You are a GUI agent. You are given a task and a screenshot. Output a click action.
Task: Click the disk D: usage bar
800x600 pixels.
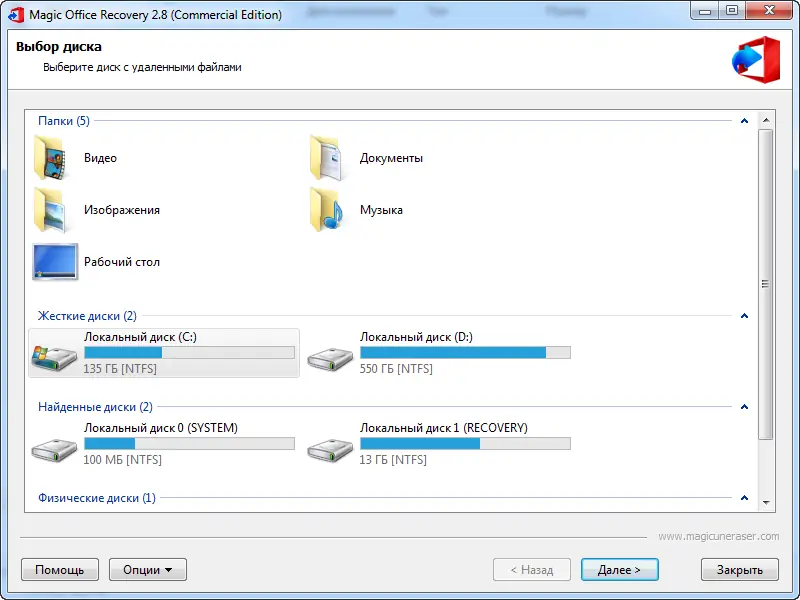(465, 353)
